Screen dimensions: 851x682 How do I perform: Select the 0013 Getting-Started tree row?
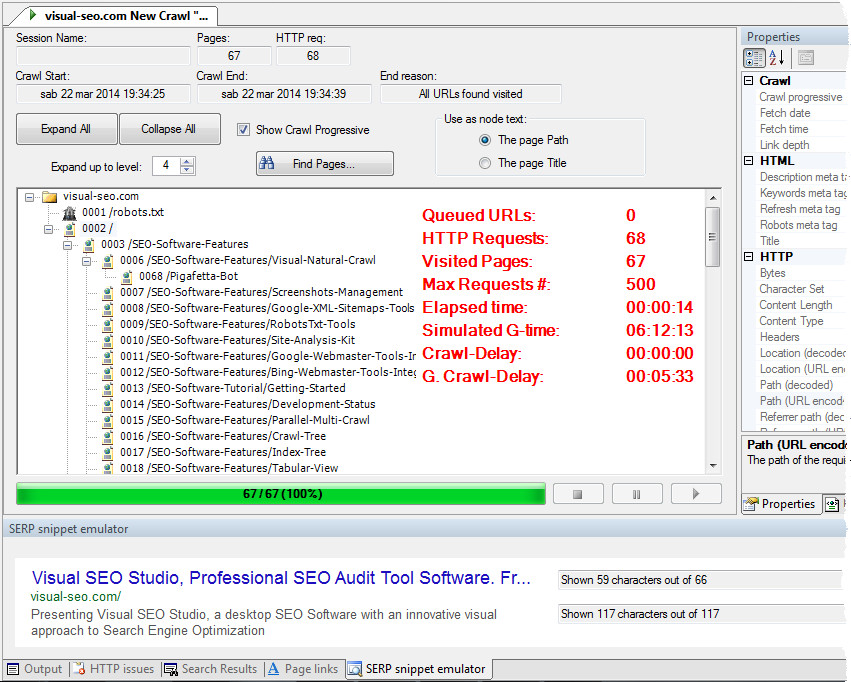click(x=232, y=388)
